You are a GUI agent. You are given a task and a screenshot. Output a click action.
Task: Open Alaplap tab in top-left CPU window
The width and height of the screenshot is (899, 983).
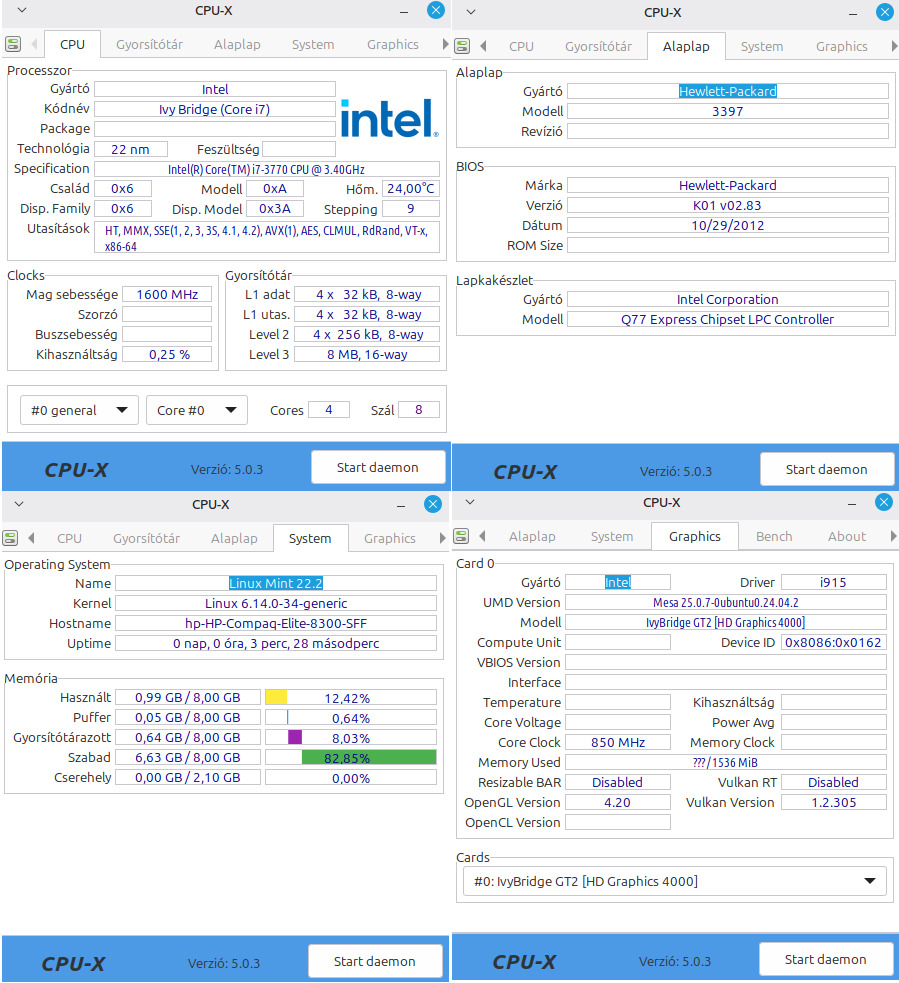coord(237,45)
